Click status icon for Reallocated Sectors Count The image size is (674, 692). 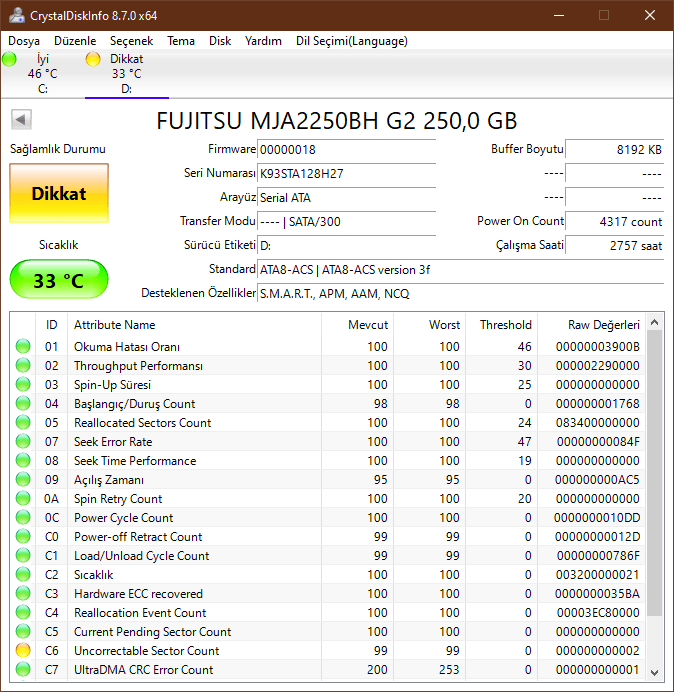pyautogui.click(x=23, y=422)
